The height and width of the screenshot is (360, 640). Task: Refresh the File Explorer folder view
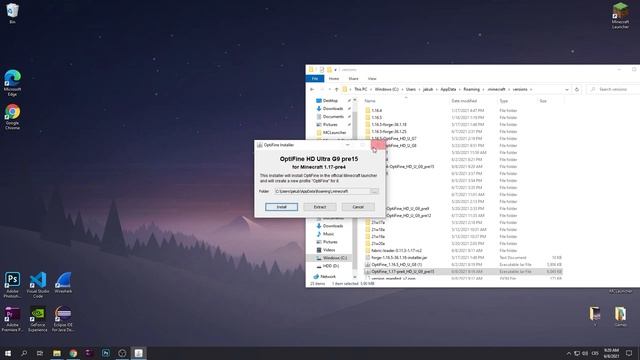[577, 89]
